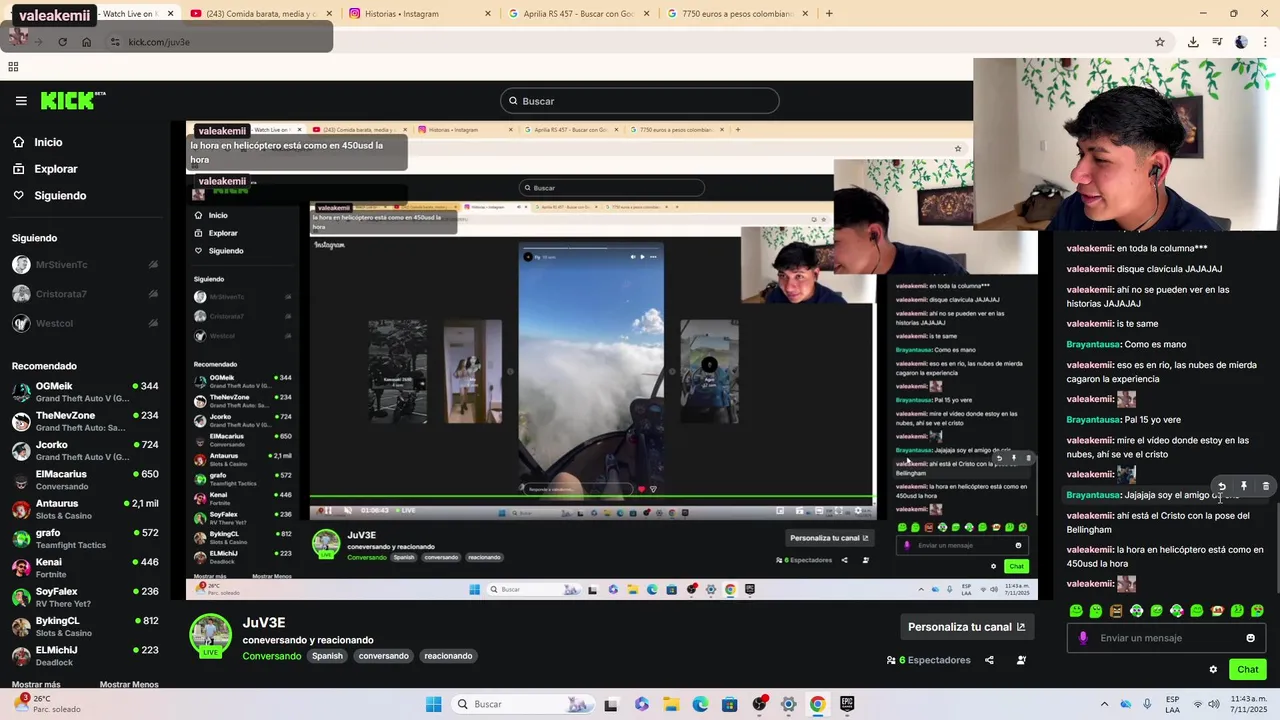Open followed channel MrStivenTc
Image resolution: width=1280 pixels, height=720 pixels.
coord(85,265)
